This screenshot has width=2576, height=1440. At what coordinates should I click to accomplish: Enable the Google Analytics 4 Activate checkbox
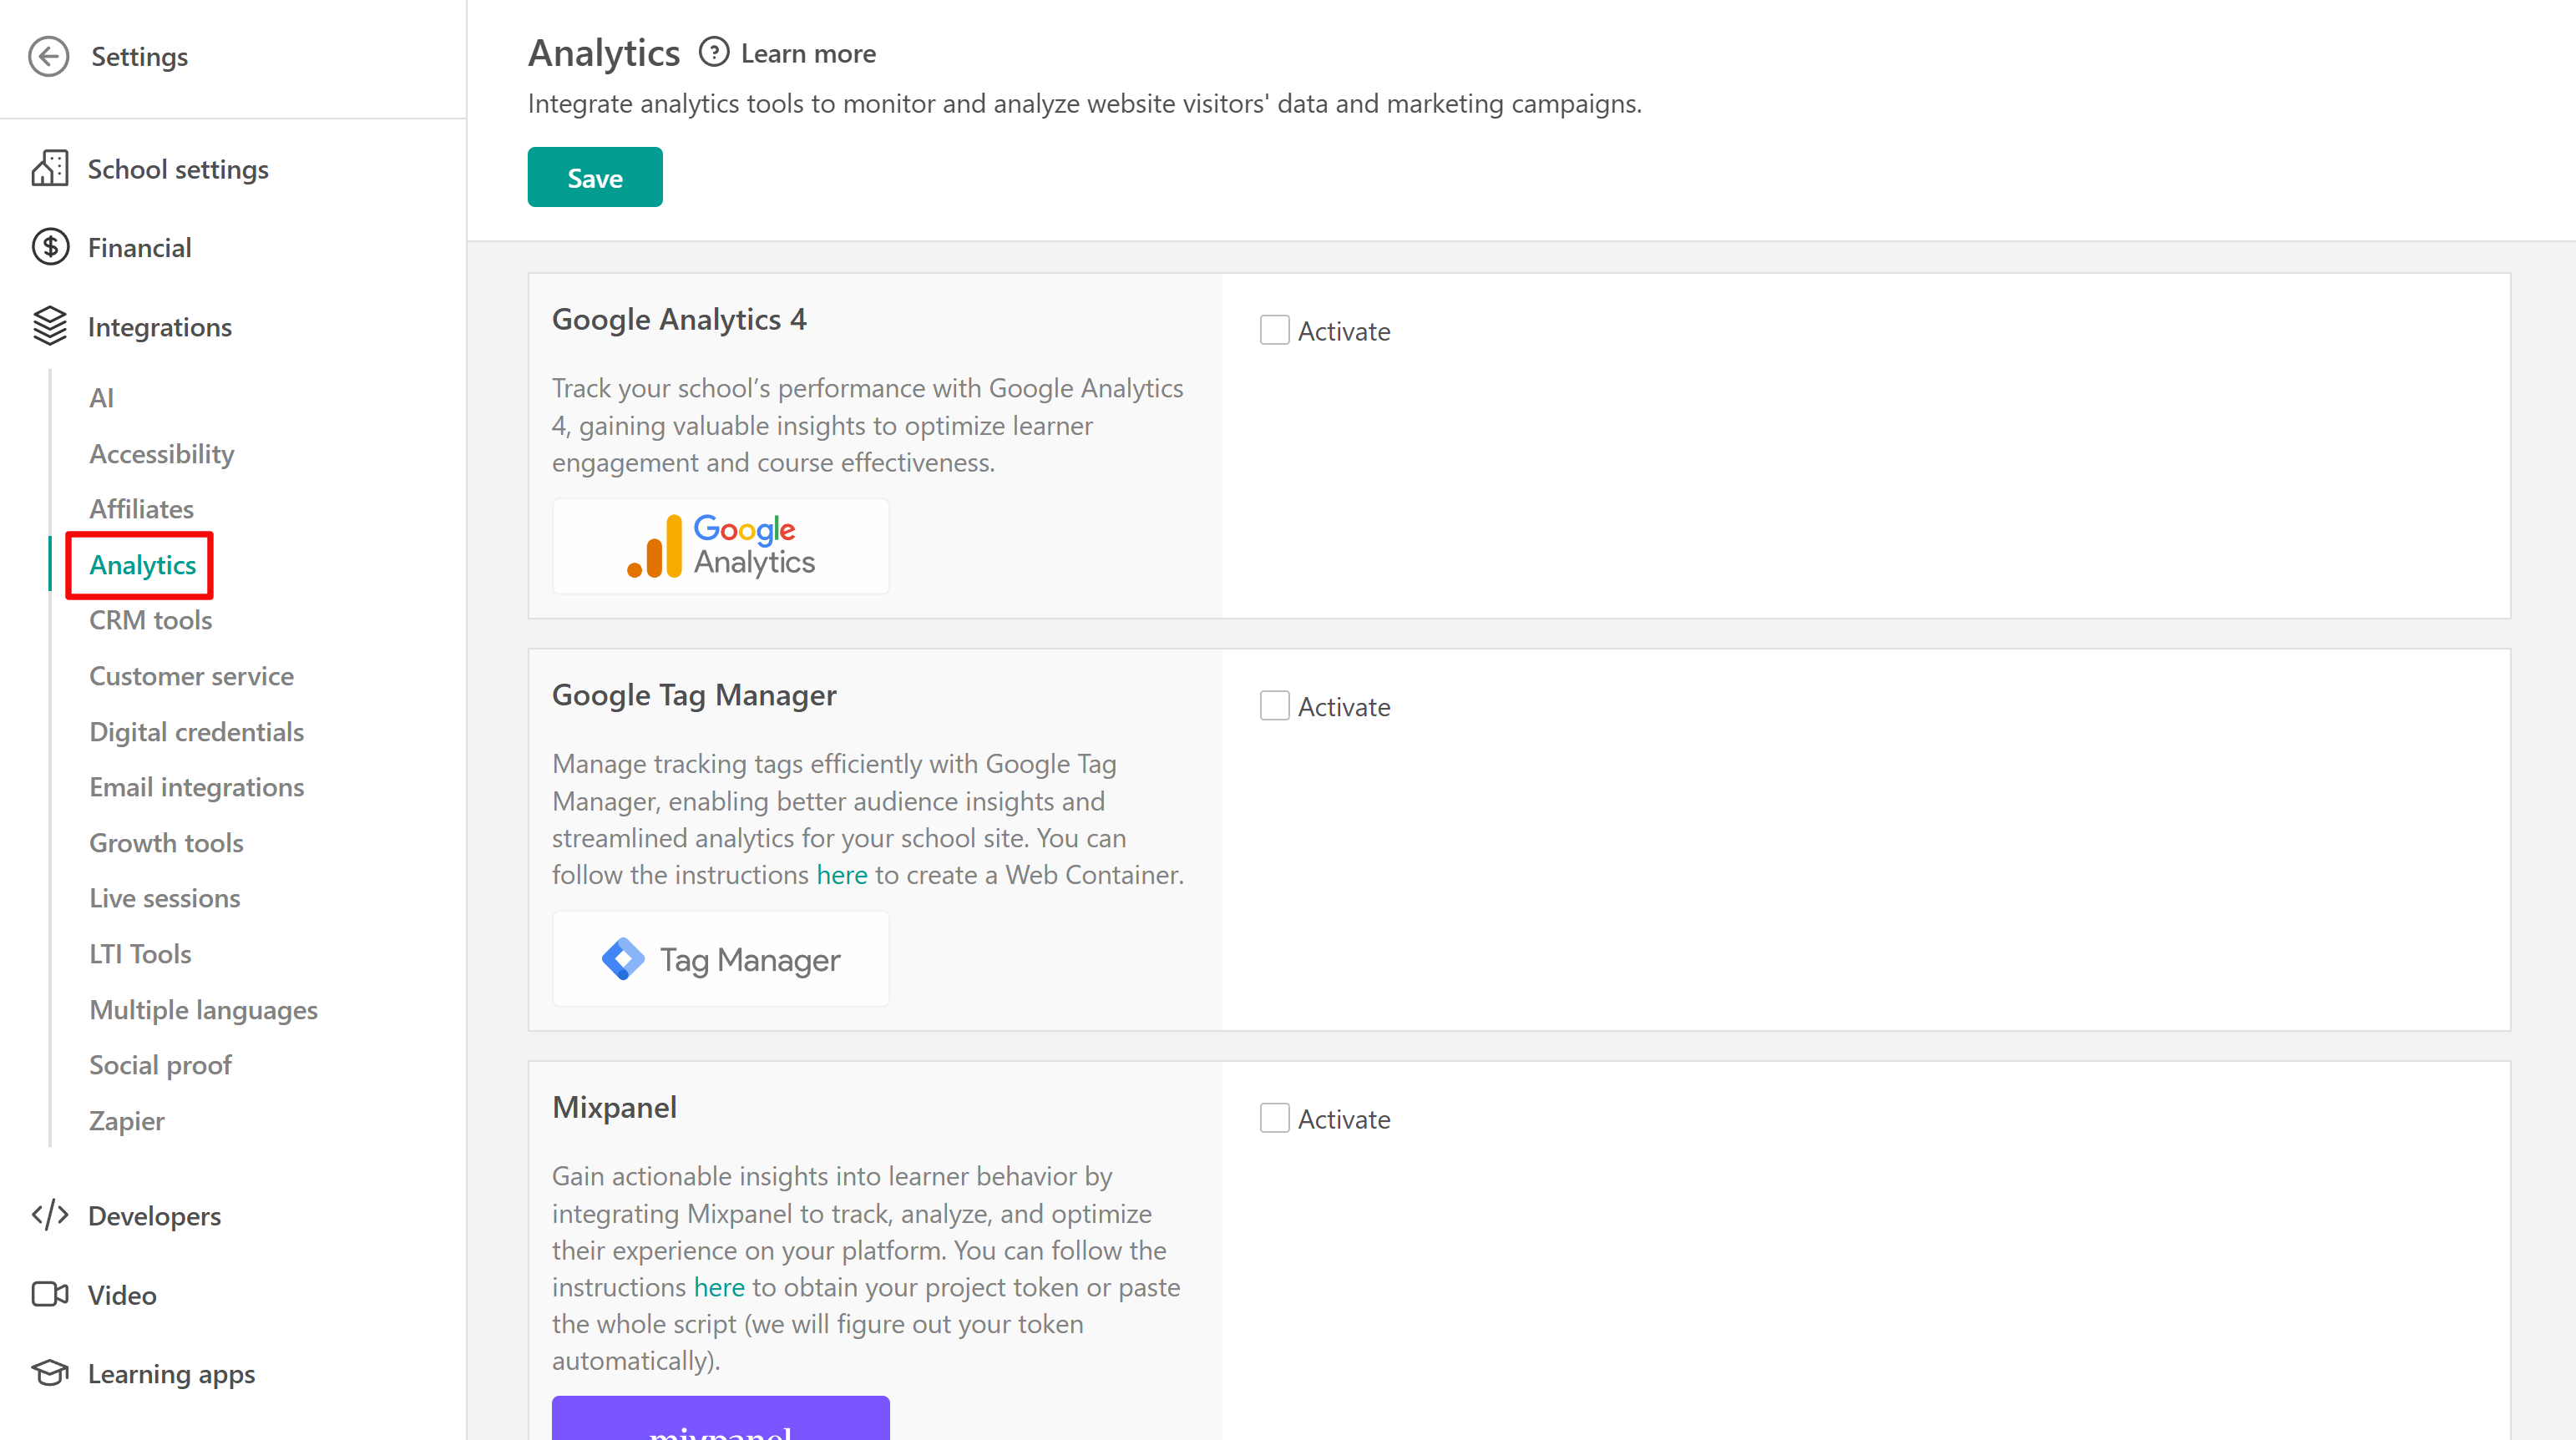1274,330
